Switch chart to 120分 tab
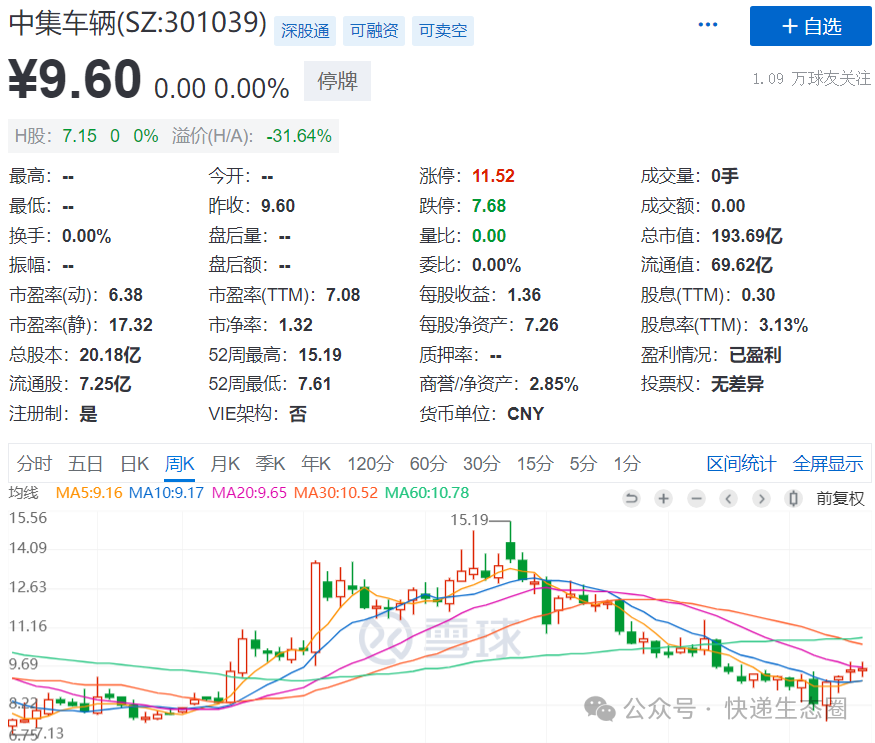Viewport: 875px width, 743px height. click(371, 463)
